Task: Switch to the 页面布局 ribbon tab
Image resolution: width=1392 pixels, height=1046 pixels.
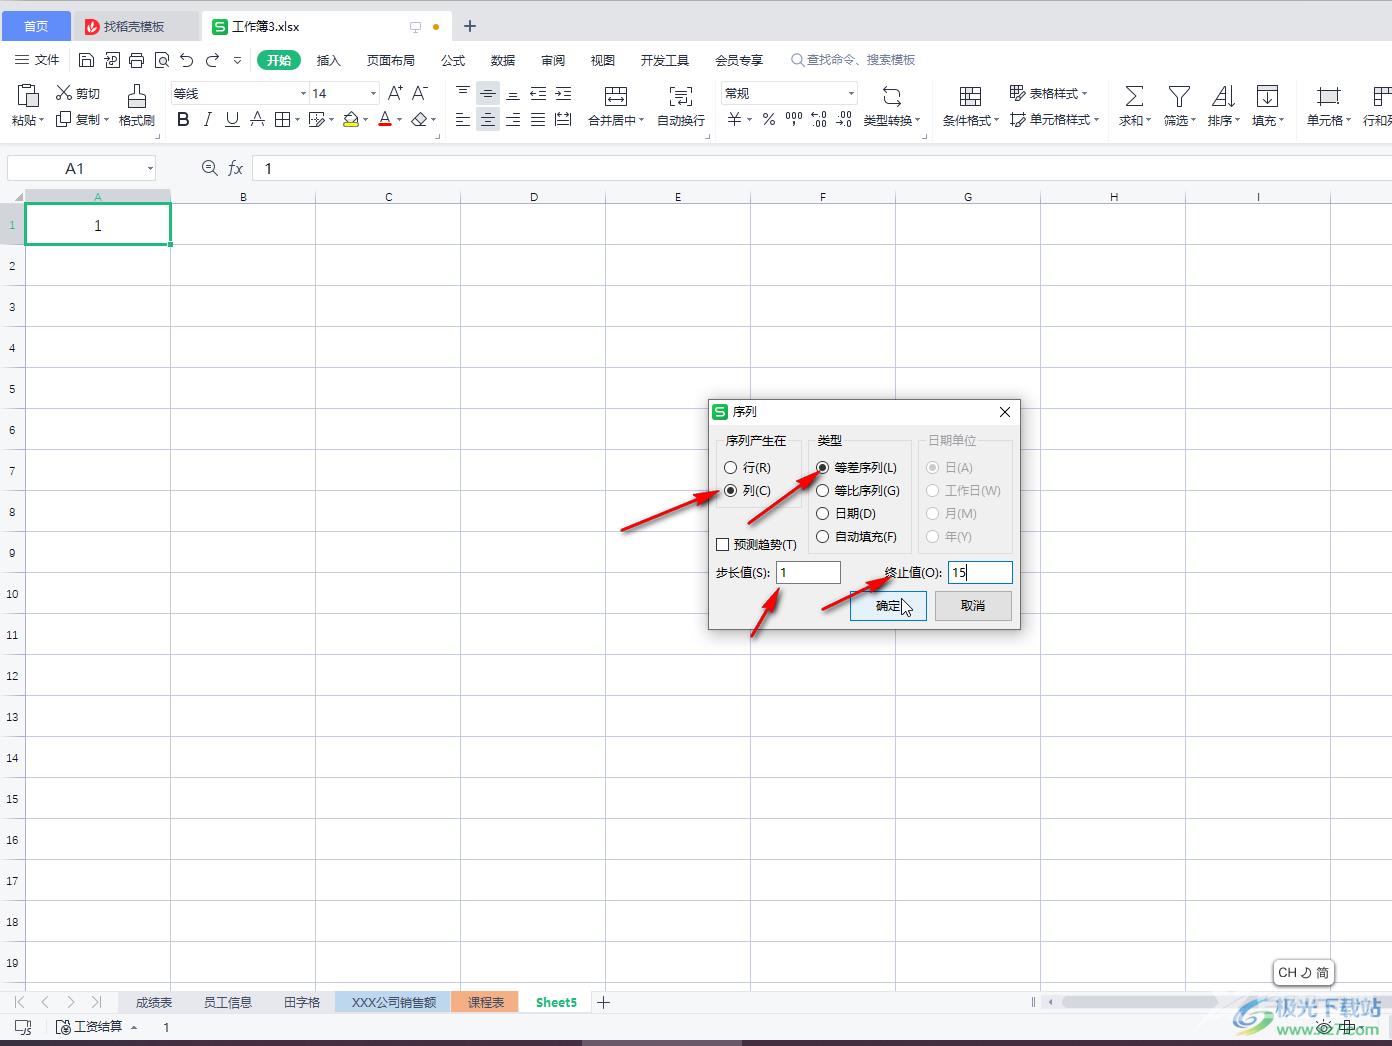Action: (391, 60)
